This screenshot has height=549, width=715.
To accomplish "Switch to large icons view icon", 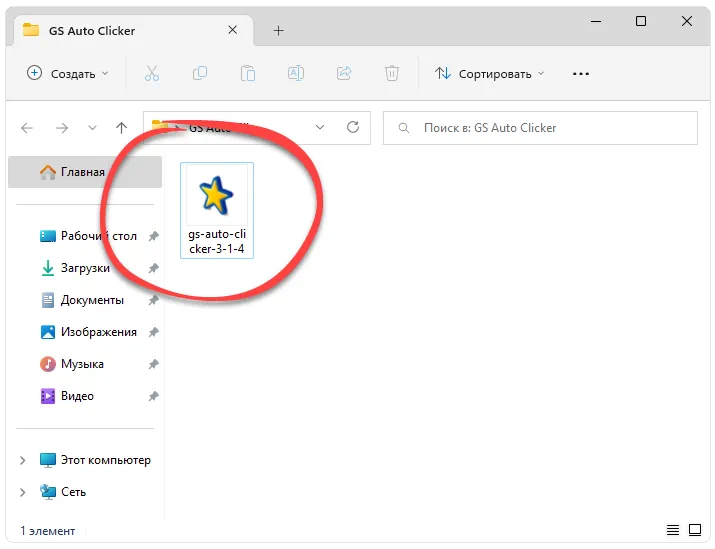I will 695,529.
